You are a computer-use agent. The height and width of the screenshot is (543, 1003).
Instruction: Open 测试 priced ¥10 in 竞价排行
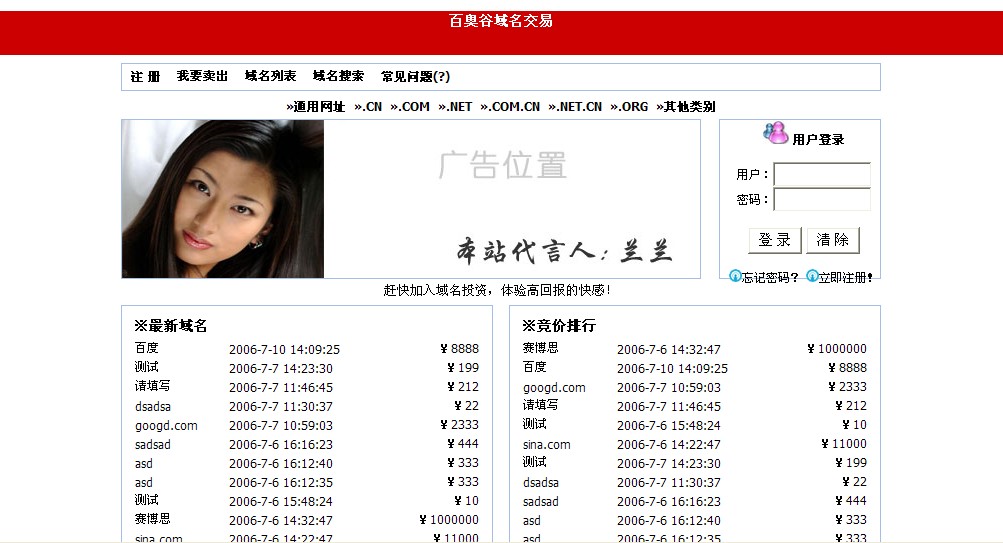pos(535,424)
